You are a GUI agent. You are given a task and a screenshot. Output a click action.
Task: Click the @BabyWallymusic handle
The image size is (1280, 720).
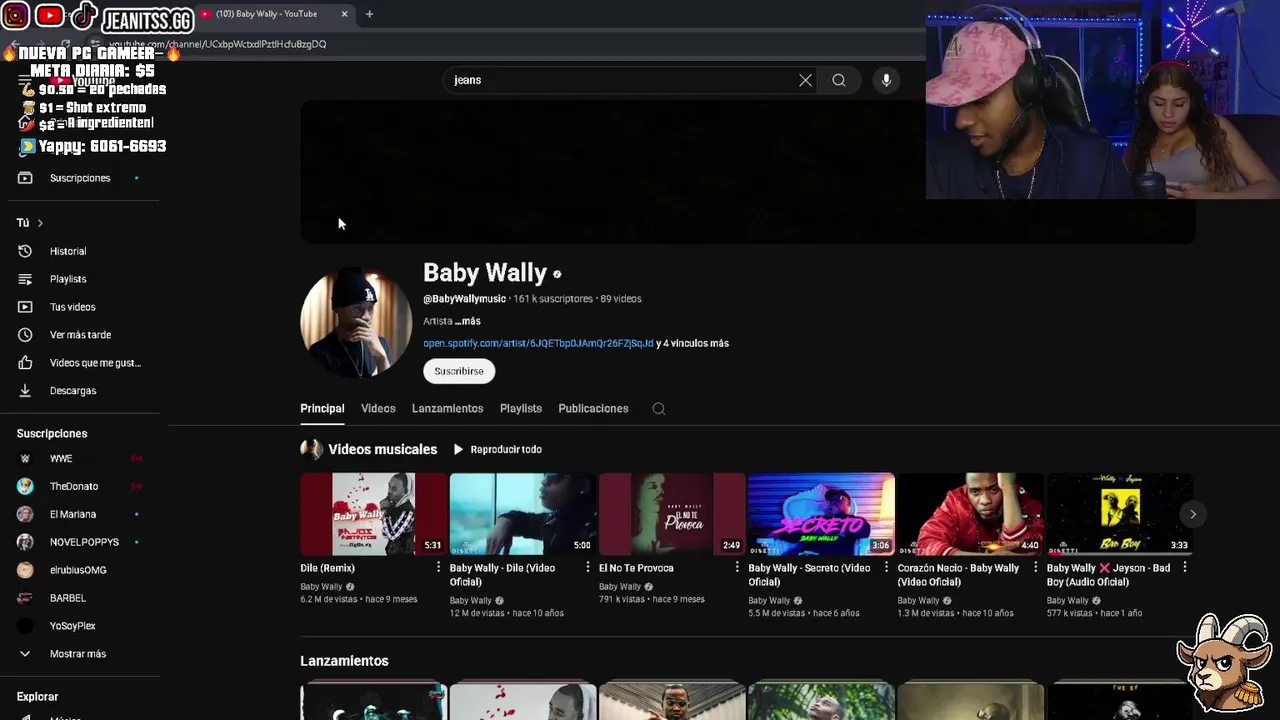point(464,299)
